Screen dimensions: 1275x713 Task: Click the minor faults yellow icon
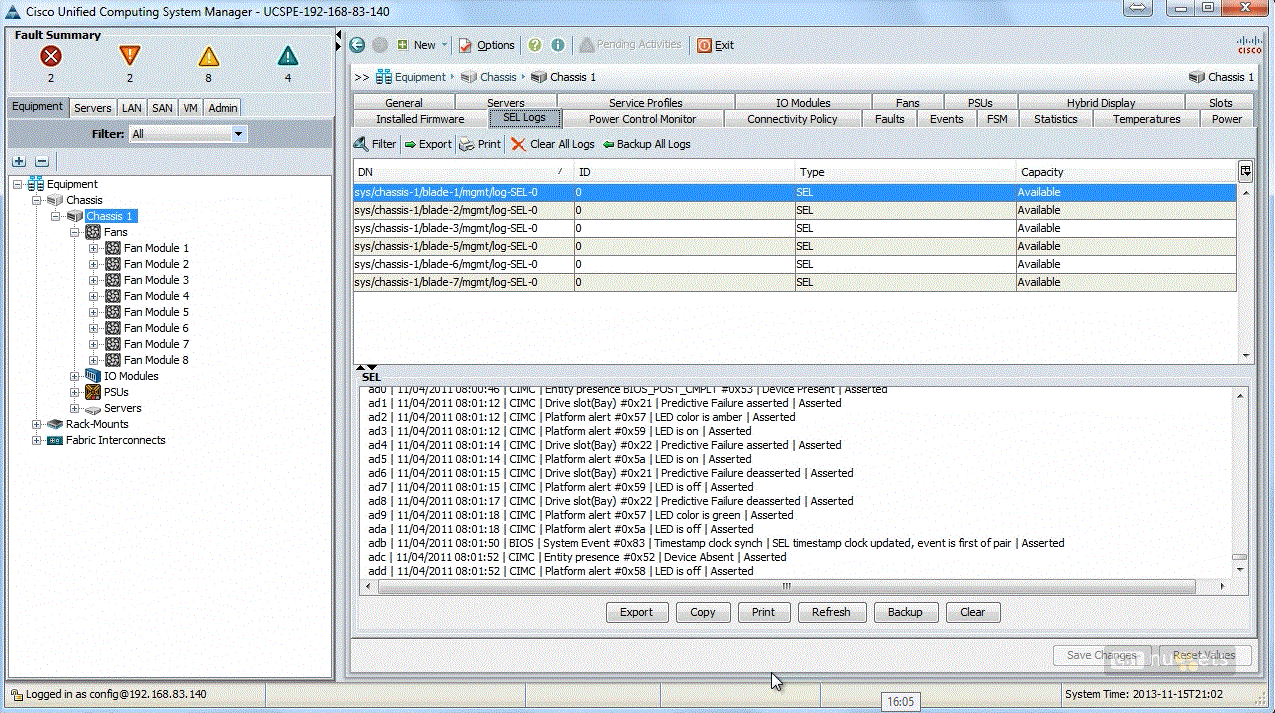pos(208,56)
